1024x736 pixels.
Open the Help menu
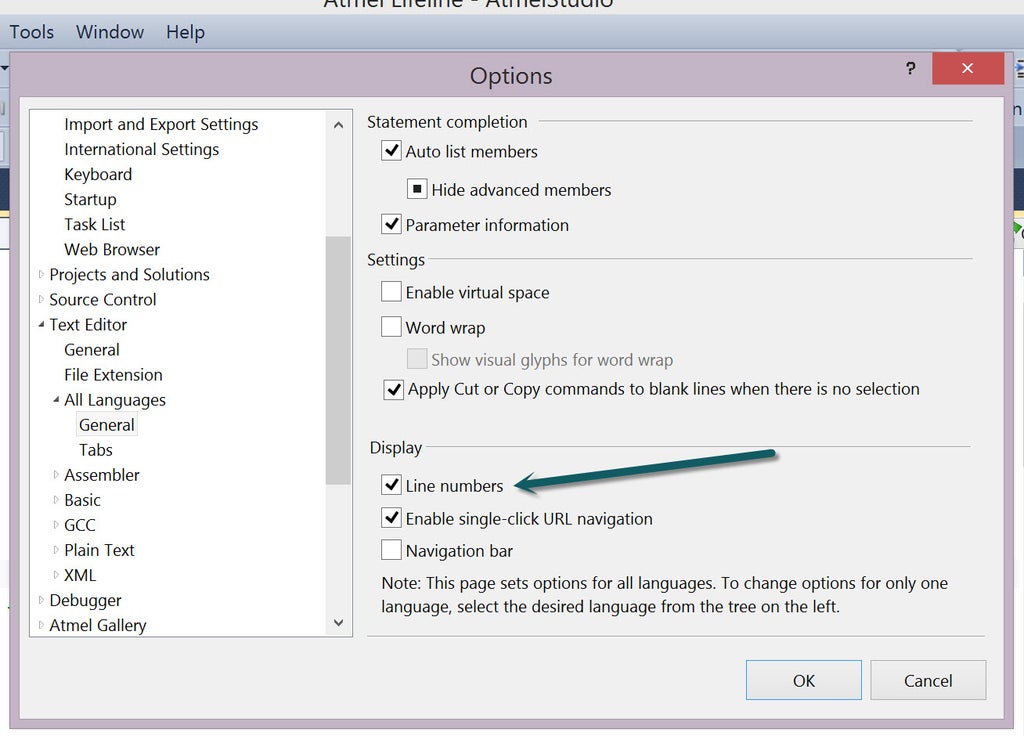tap(185, 32)
